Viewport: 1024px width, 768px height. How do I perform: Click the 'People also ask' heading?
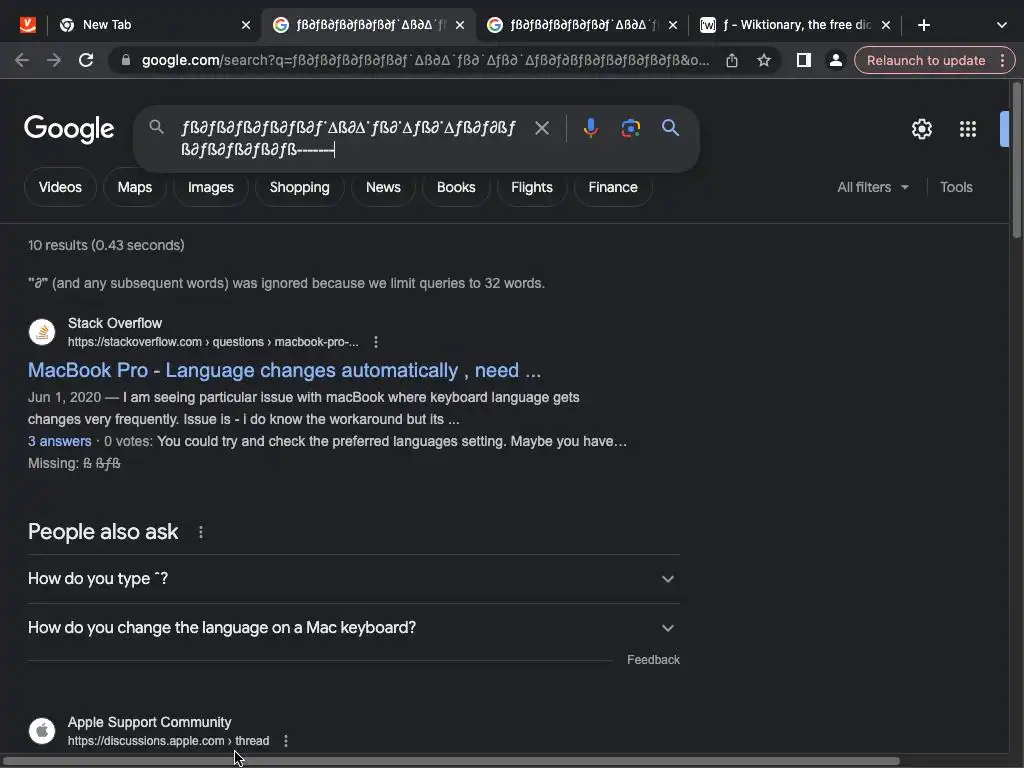(103, 532)
